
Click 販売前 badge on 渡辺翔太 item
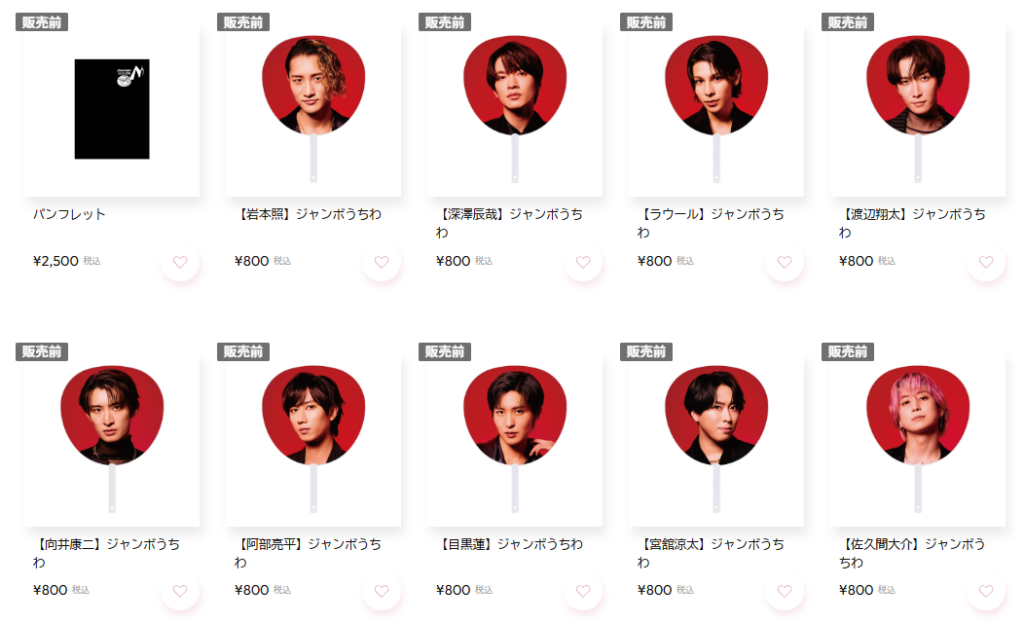click(x=848, y=22)
